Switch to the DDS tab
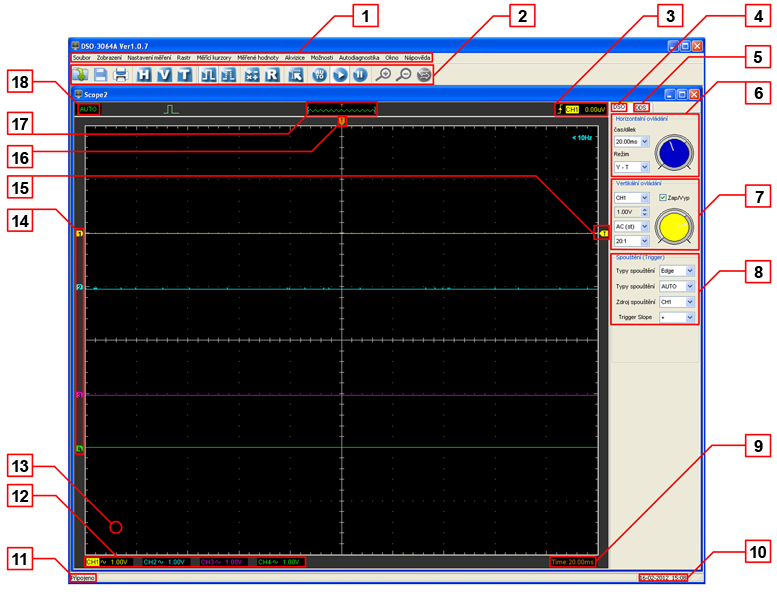The height and width of the screenshot is (600, 777). pos(639,107)
